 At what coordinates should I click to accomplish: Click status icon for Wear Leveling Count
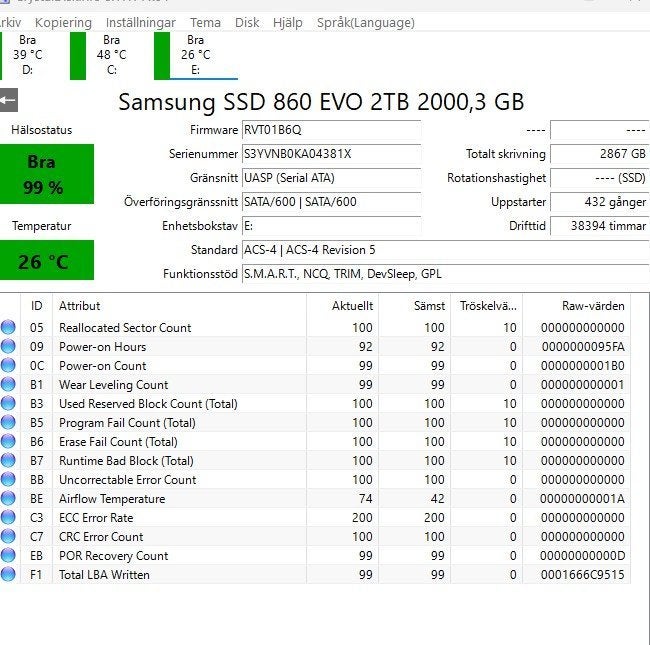(8, 385)
